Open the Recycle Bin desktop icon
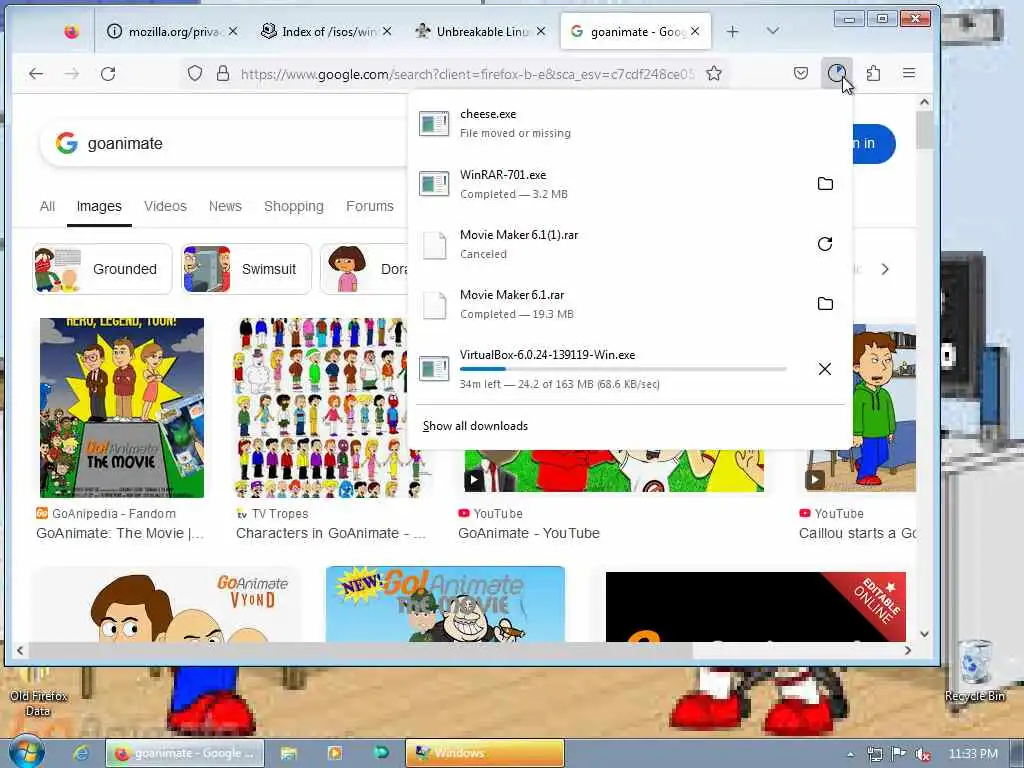This screenshot has height=768, width=1024. (975, 671)
